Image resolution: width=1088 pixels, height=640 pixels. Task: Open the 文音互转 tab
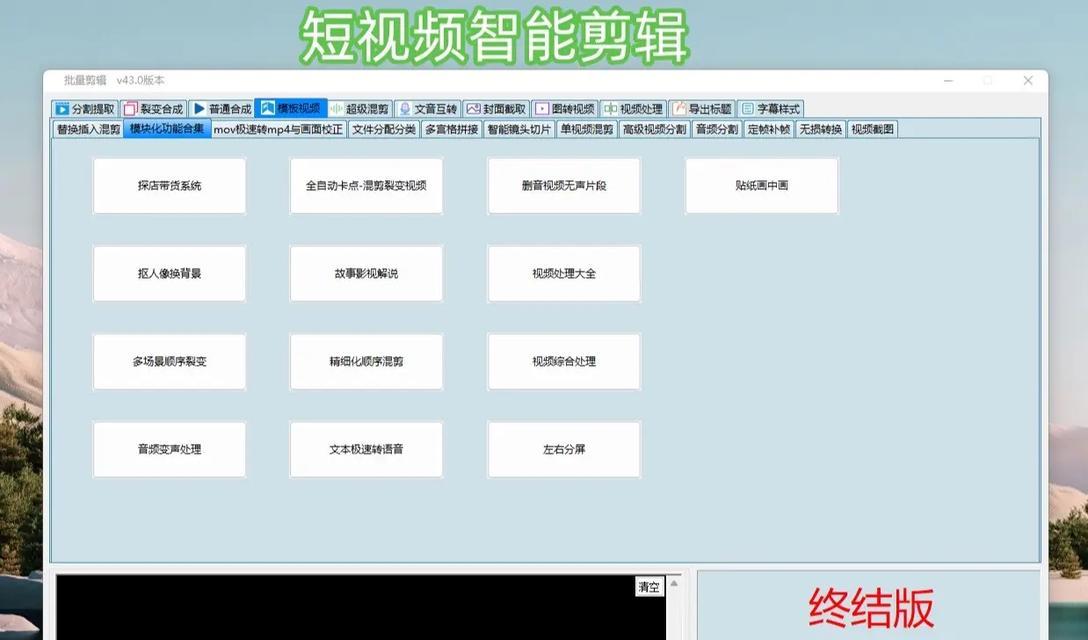(x=427, y=109)
